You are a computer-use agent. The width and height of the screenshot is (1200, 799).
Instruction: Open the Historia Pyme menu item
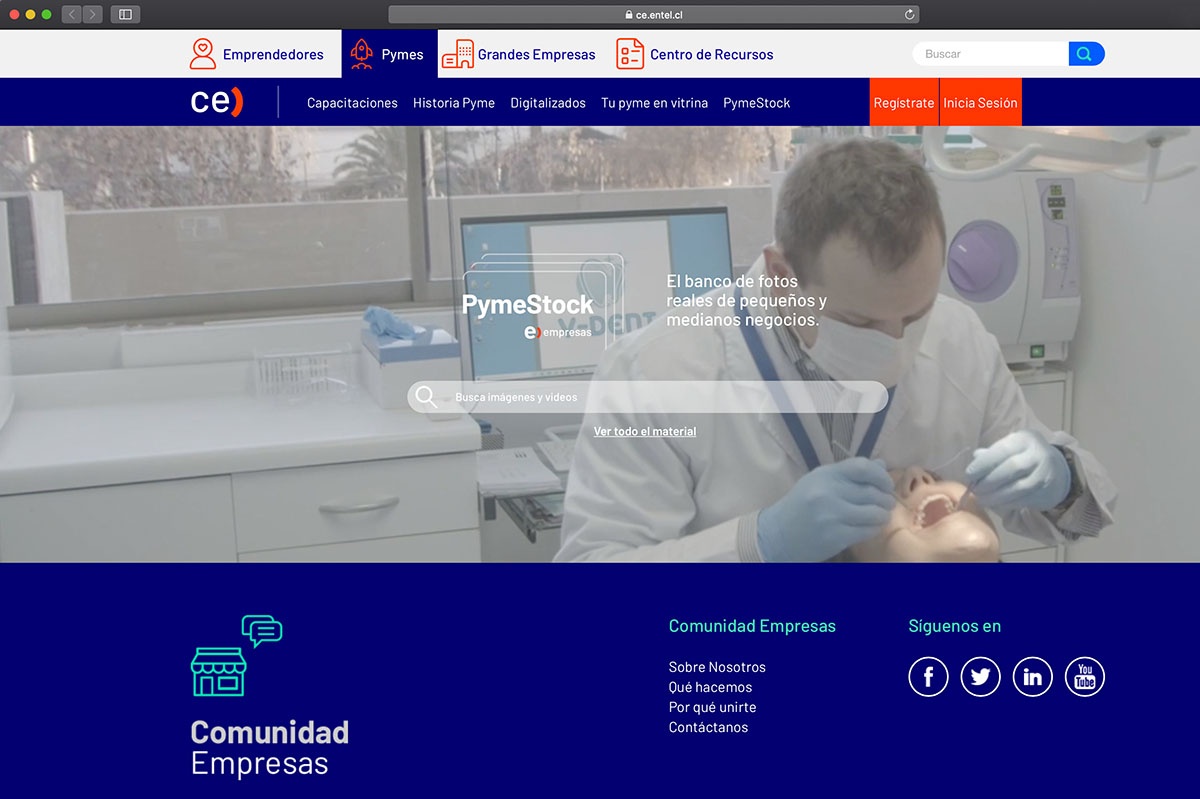[x=454, y=103]
